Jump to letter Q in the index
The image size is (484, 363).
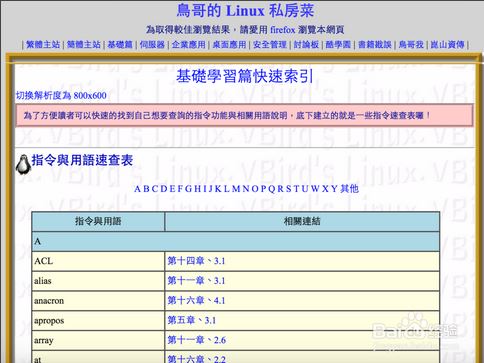(272, 189)
